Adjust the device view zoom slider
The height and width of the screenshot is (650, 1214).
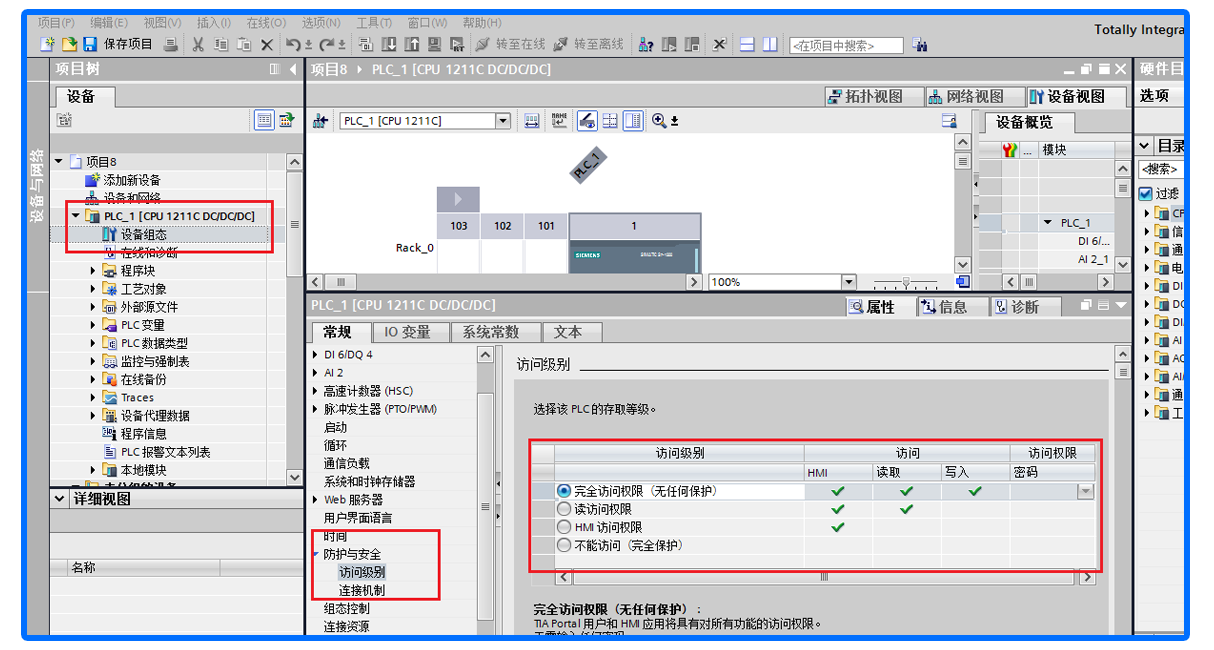[x=906, y=283]
